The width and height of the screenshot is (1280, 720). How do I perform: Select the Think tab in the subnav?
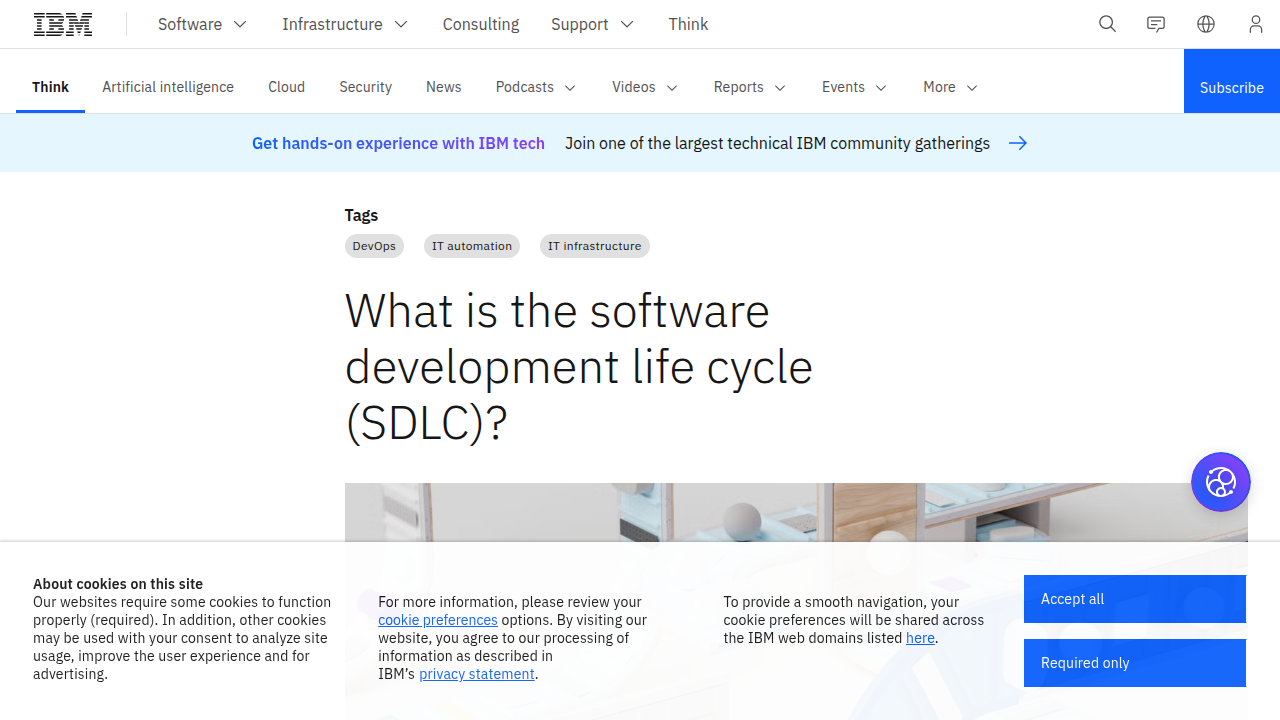50,87
